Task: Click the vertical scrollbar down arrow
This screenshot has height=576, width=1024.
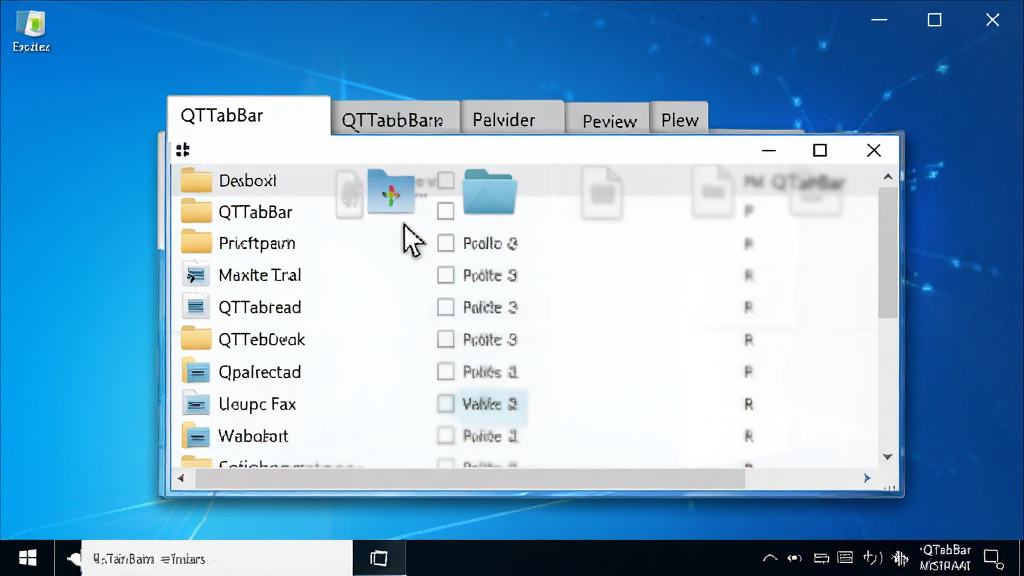Action: (x=888, y=456)
